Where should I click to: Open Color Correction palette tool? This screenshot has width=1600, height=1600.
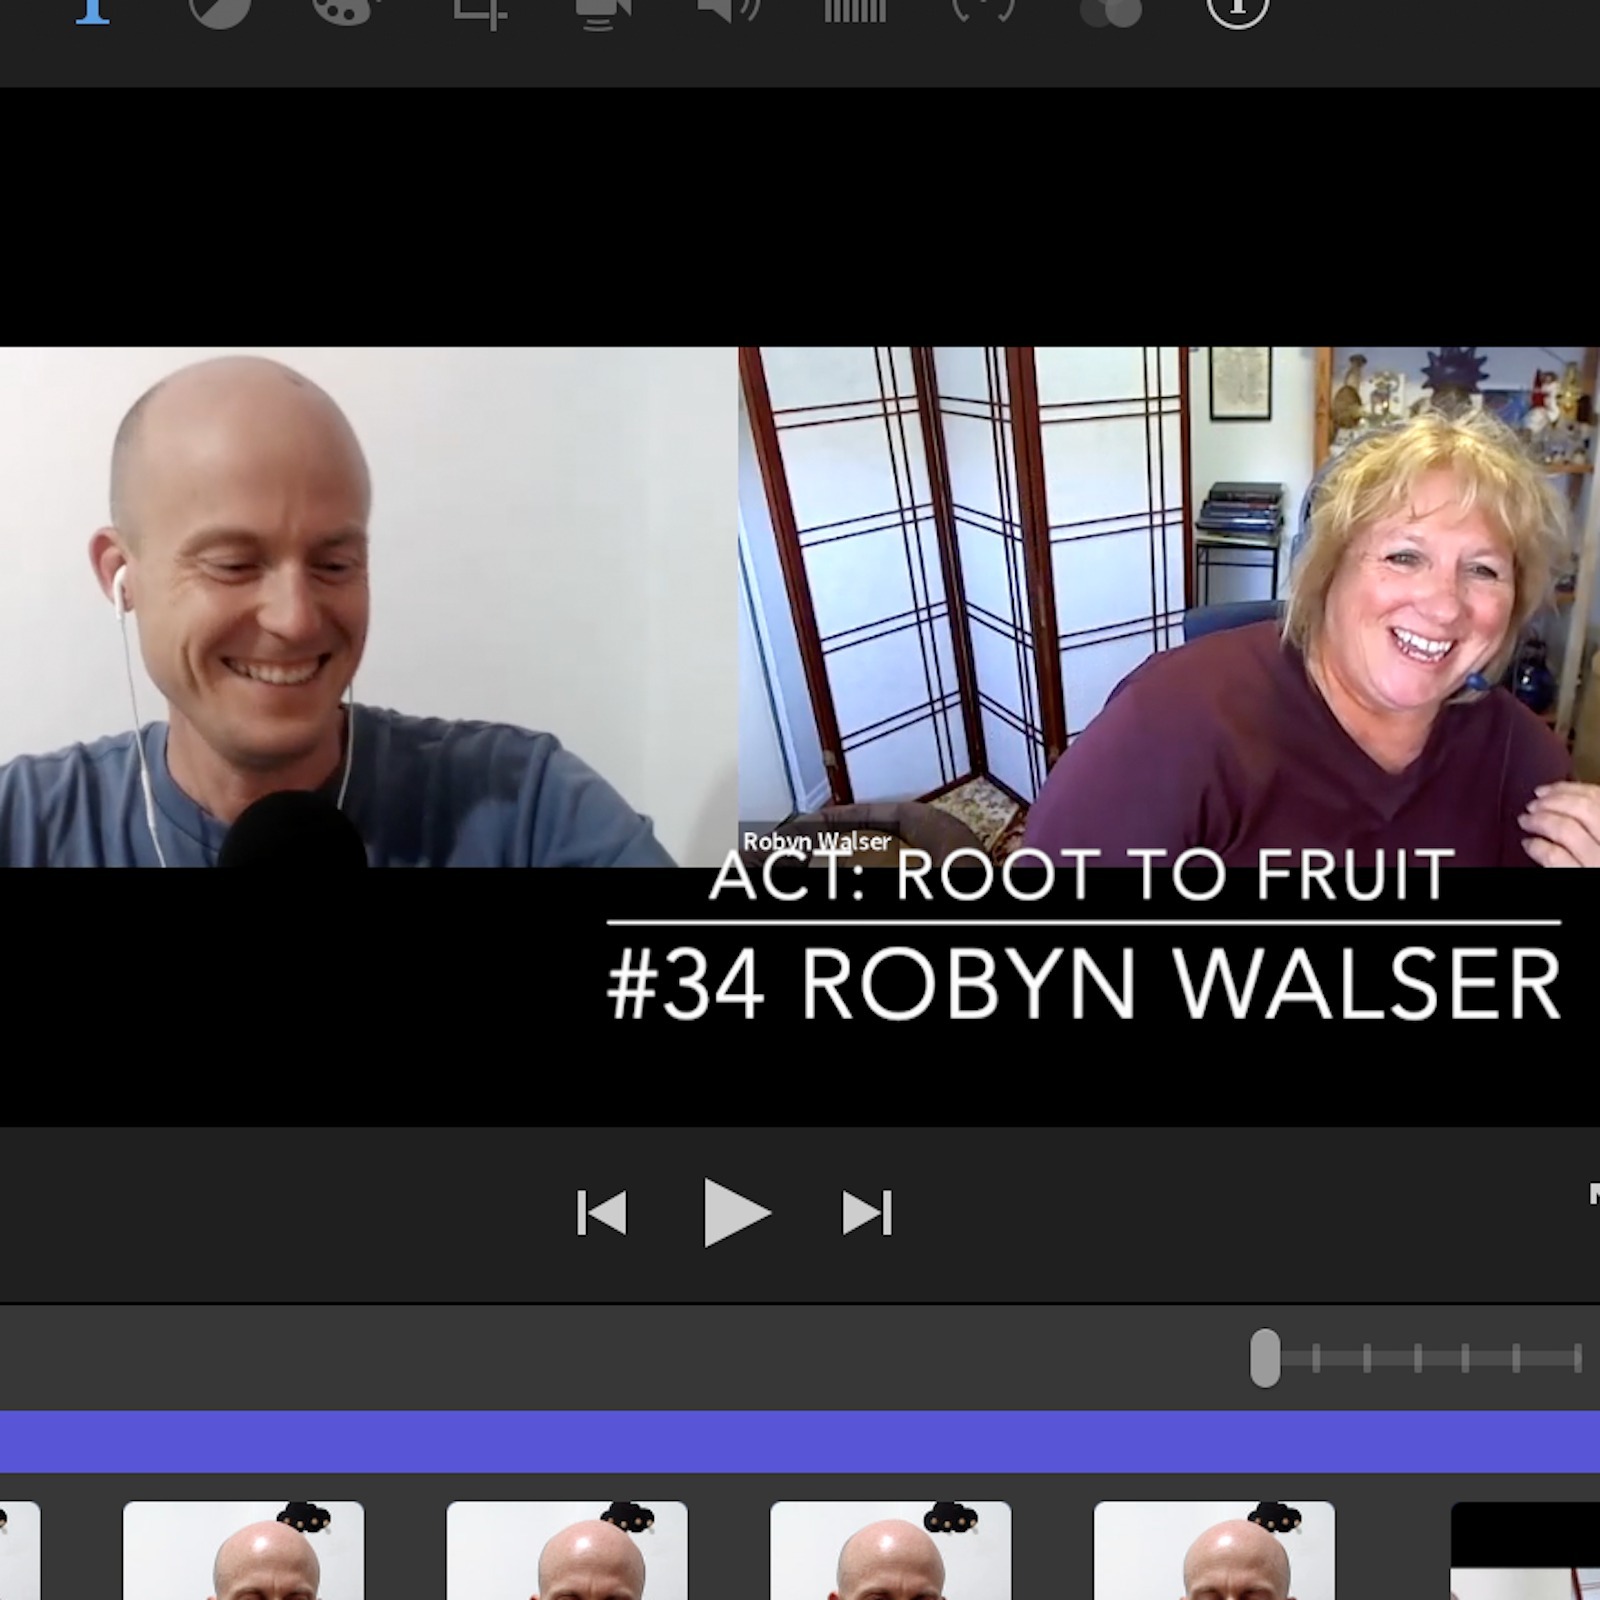[345, 10]
